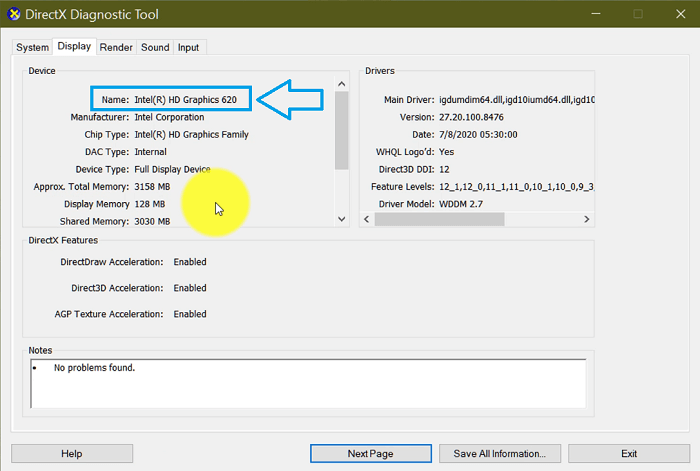The image size is (700, 471).
Task: Click the Help button
Action: click(x=72, y=454)
